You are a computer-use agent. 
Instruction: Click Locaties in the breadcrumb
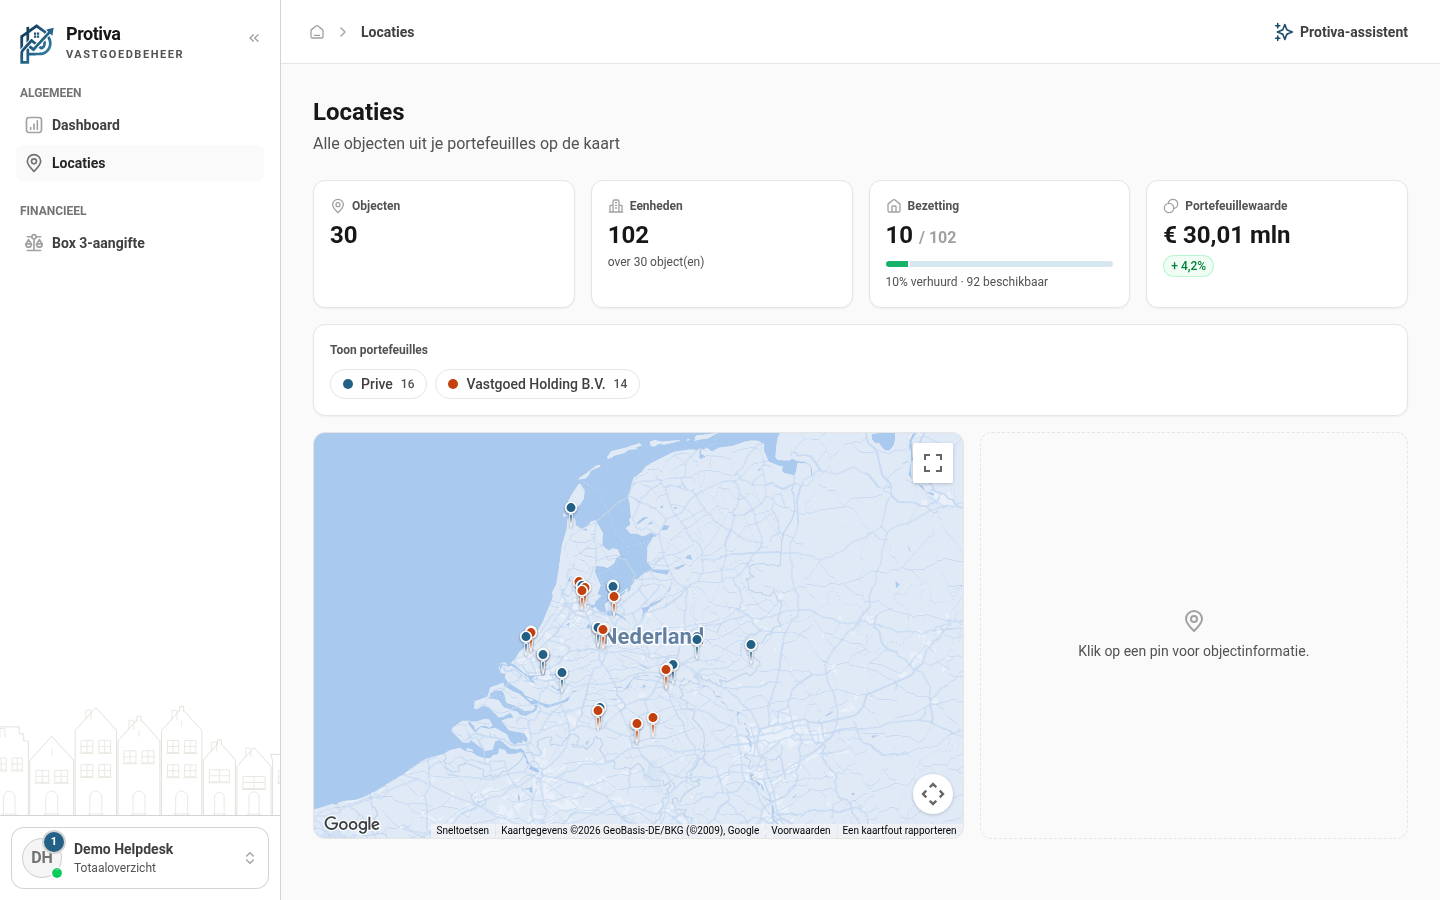tap(387, 32)
